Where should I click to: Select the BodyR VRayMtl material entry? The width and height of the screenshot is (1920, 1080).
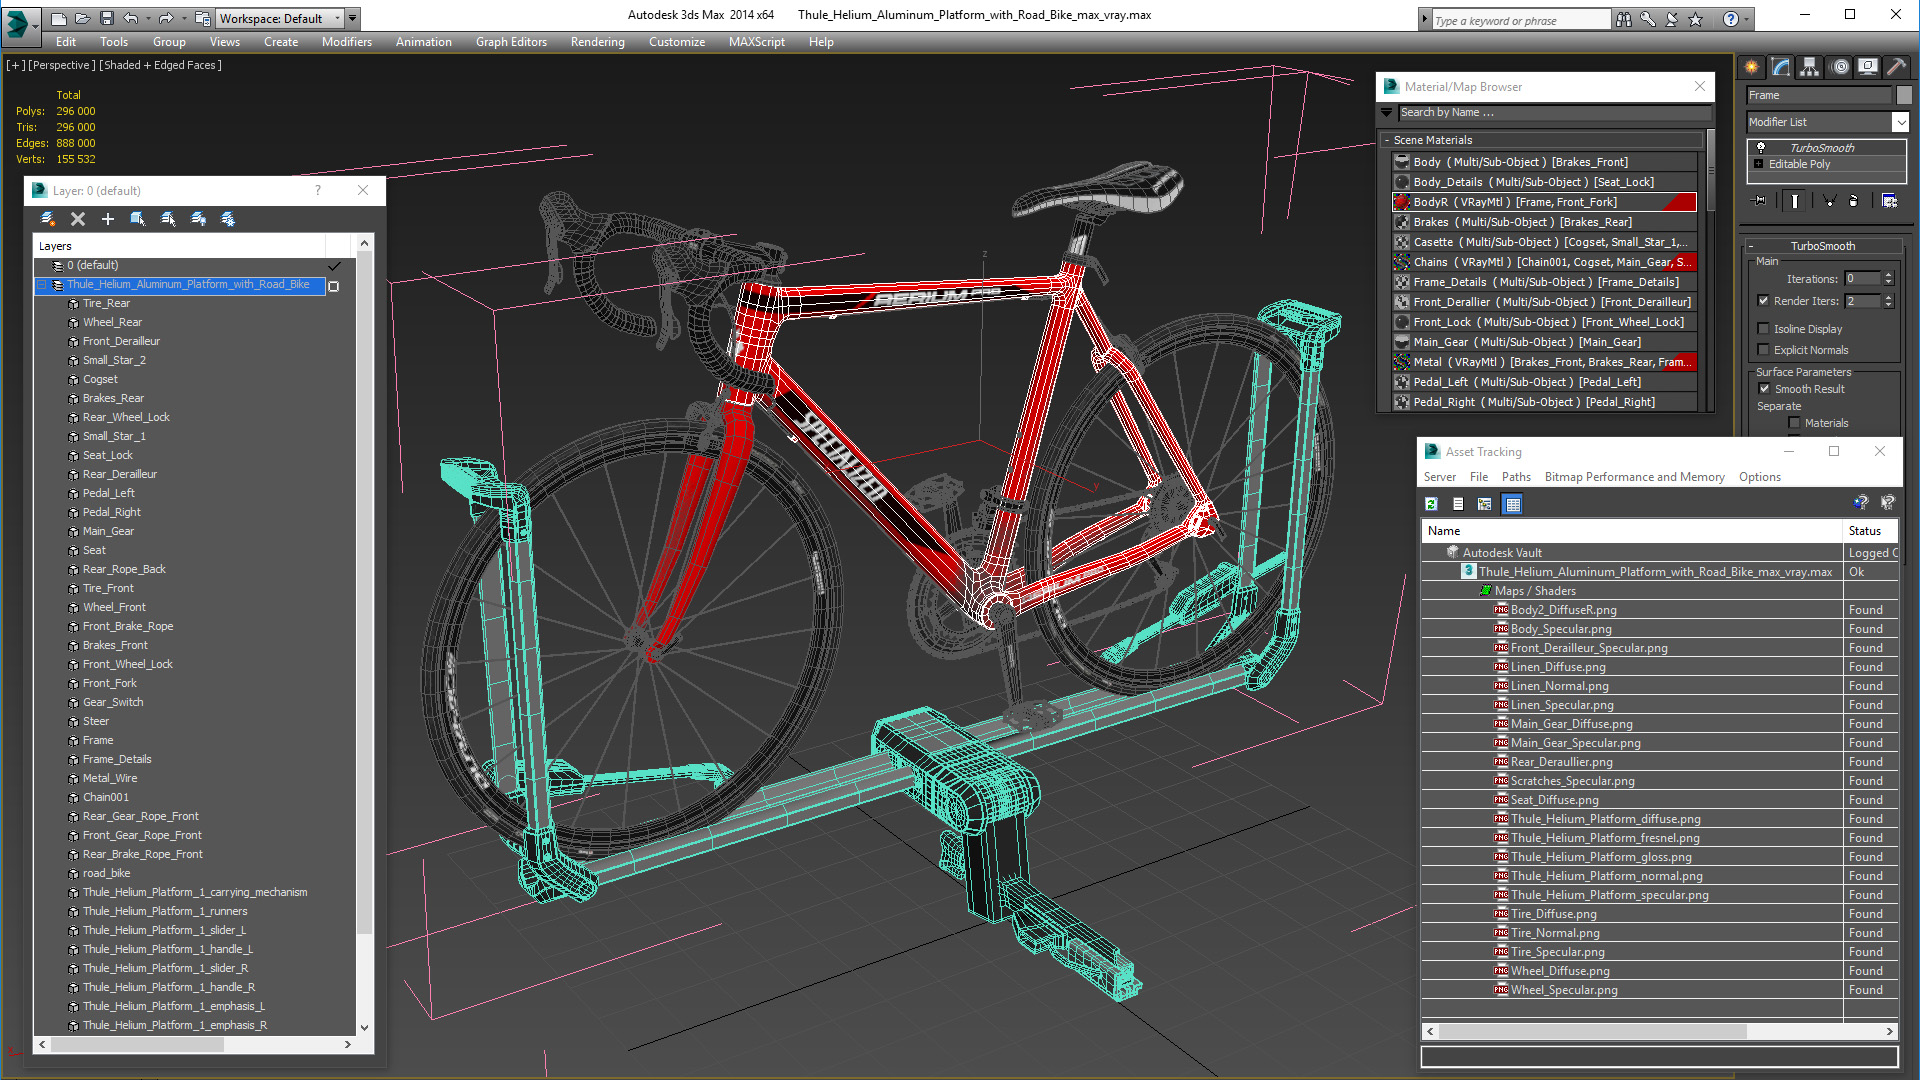(1514, 202)
